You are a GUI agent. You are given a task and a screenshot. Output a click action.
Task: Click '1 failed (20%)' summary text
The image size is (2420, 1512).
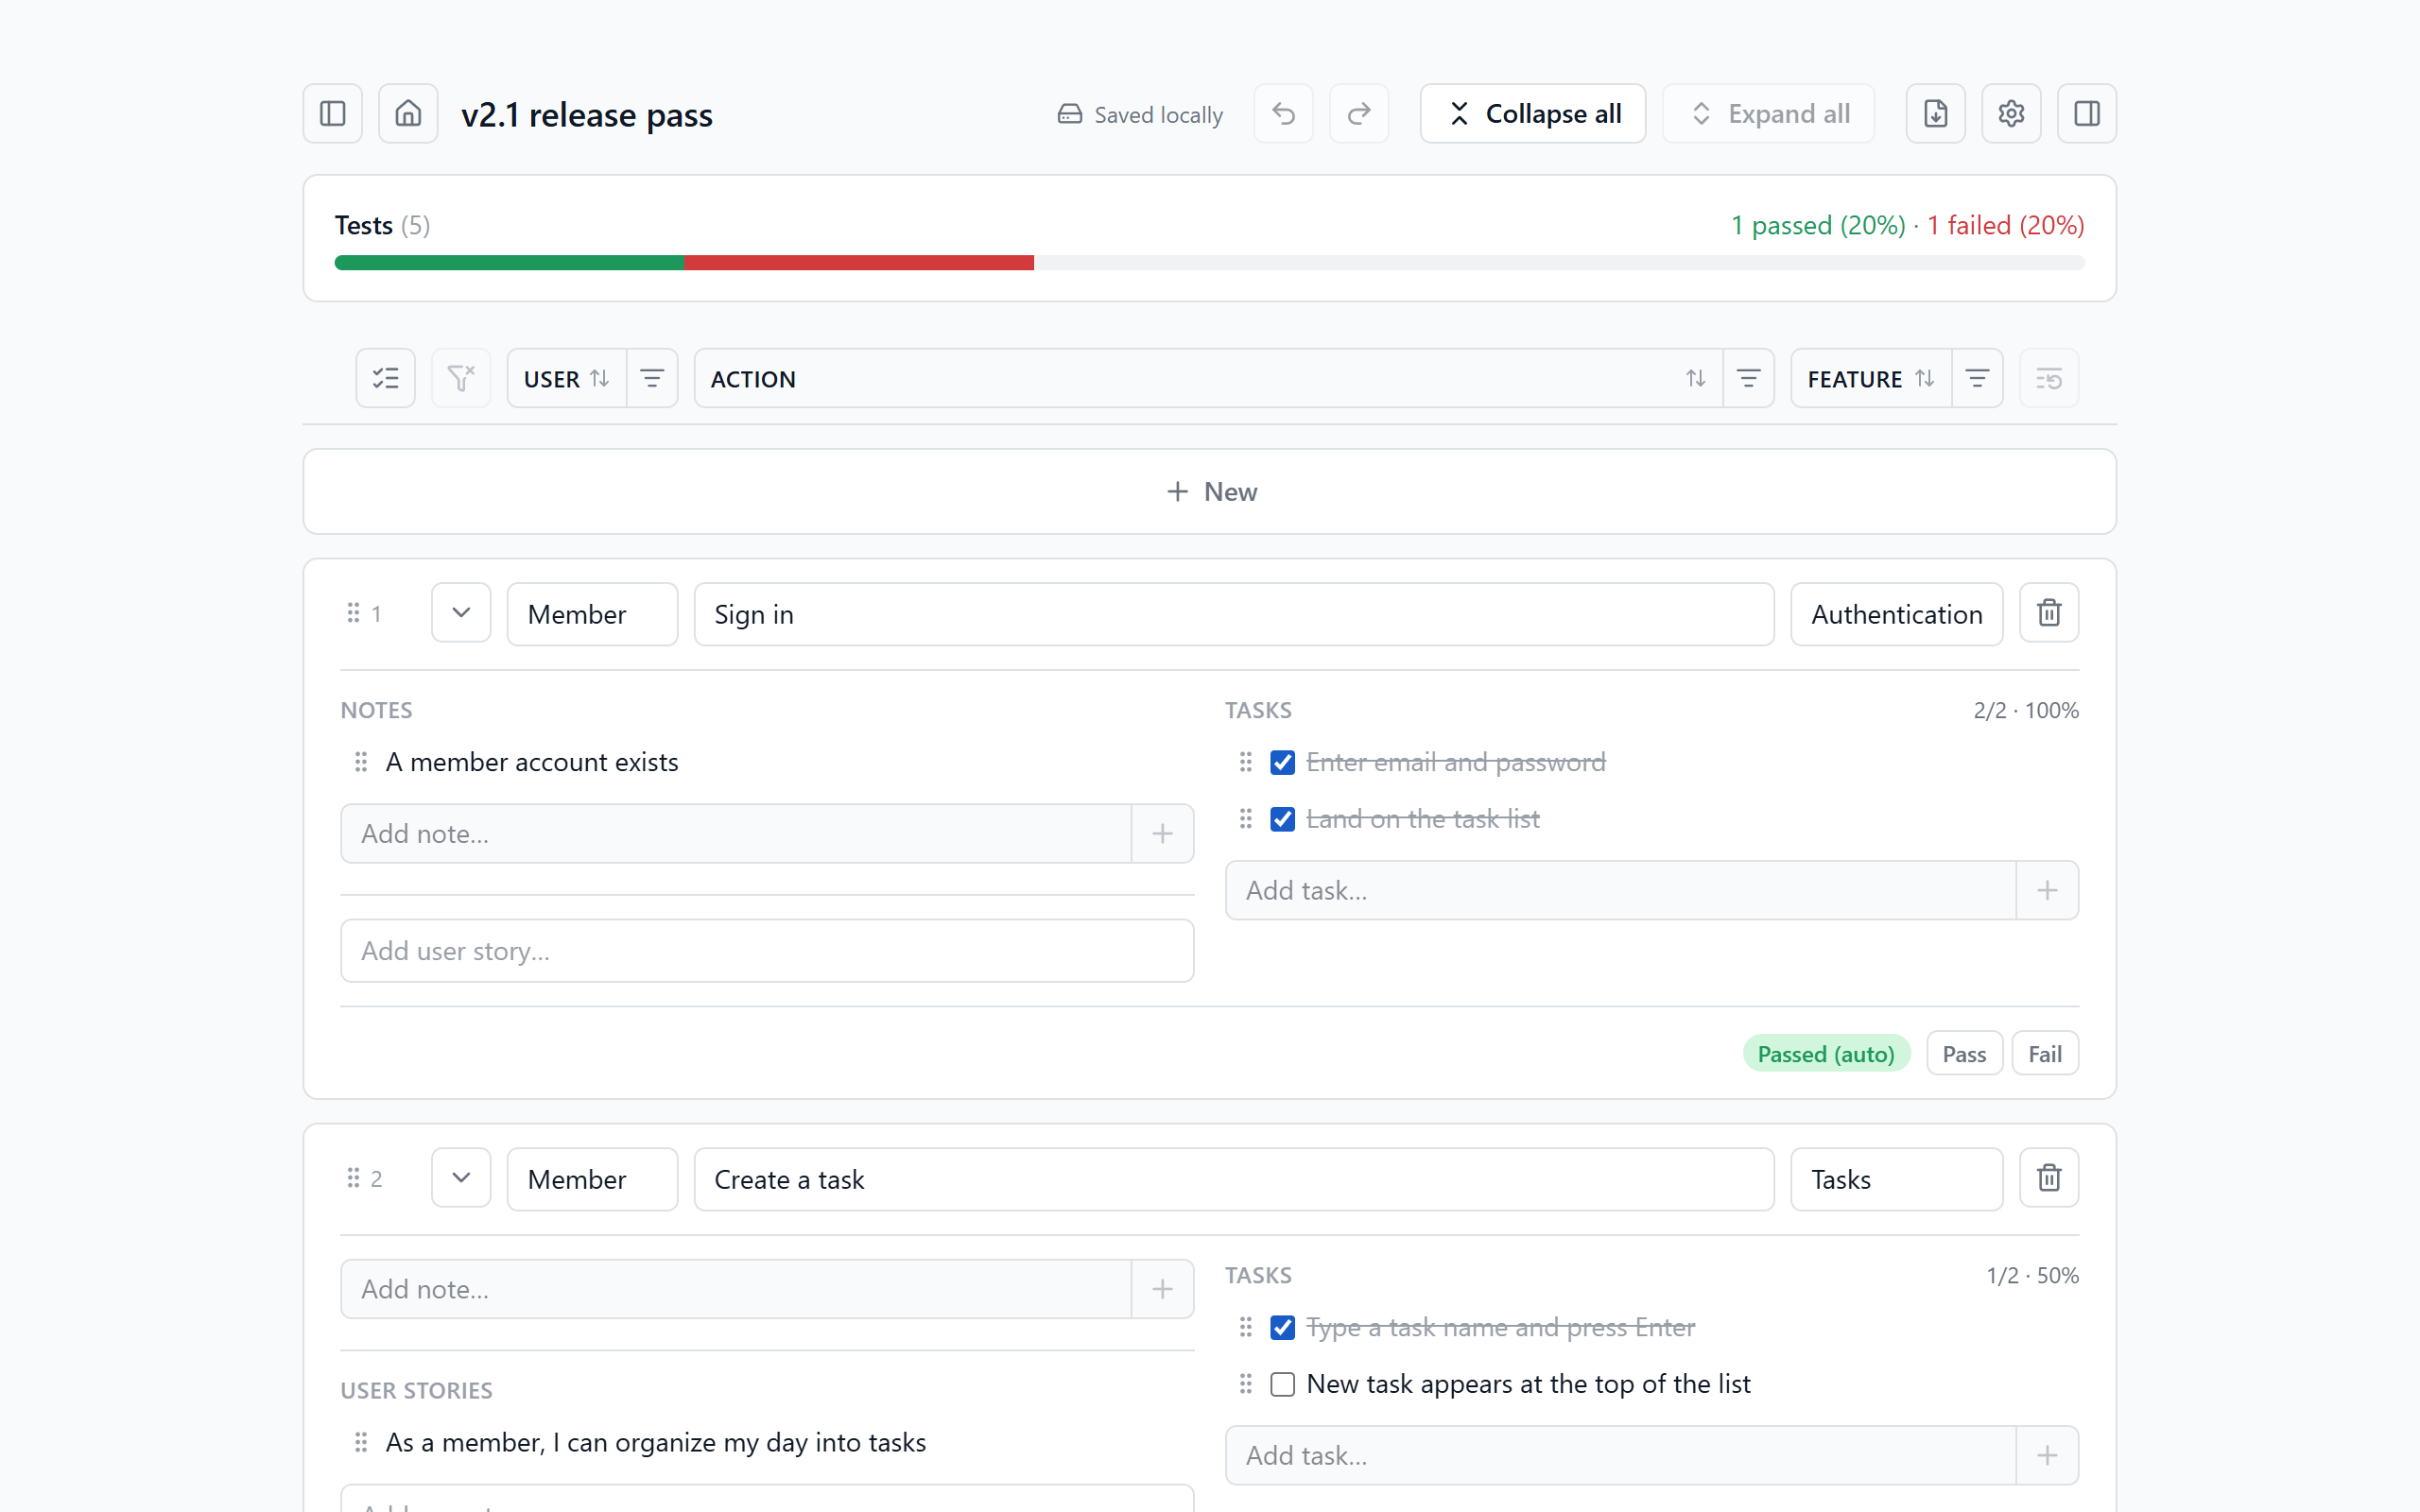point(2005,225)
